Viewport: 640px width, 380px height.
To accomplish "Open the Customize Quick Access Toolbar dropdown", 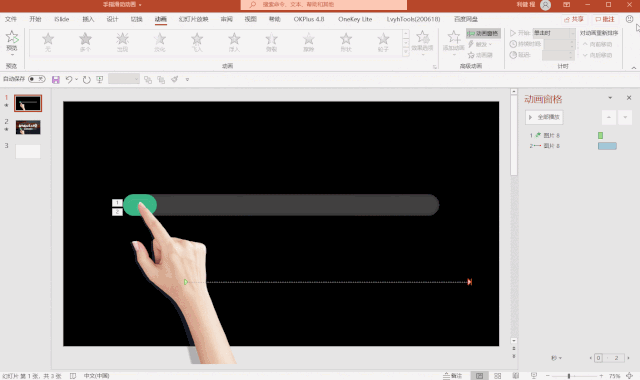I will click(x=187, y=80).
